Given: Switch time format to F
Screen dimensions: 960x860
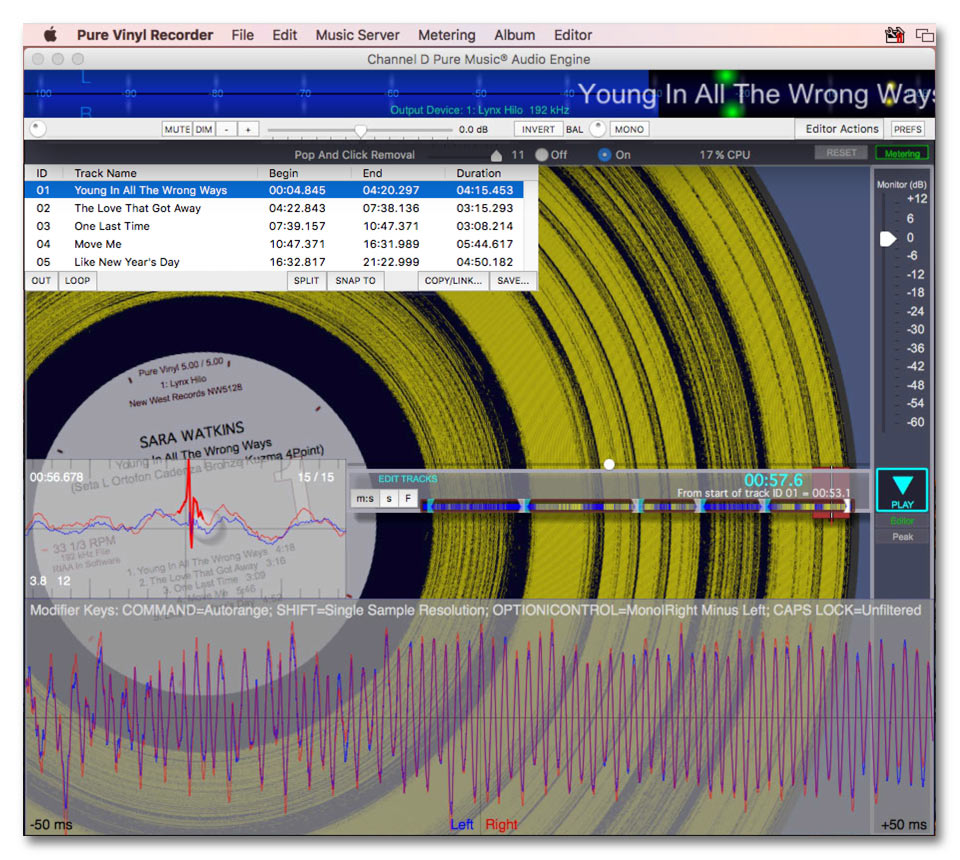Looking at the screenshot, I should (408, 498).
